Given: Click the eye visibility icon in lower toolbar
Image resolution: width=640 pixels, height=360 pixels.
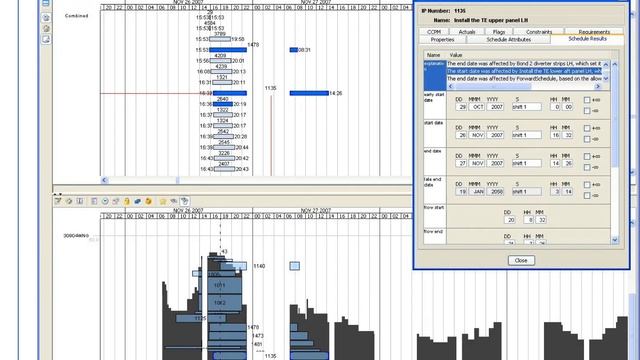Looking at the screenshot, I should coord(173,201).
